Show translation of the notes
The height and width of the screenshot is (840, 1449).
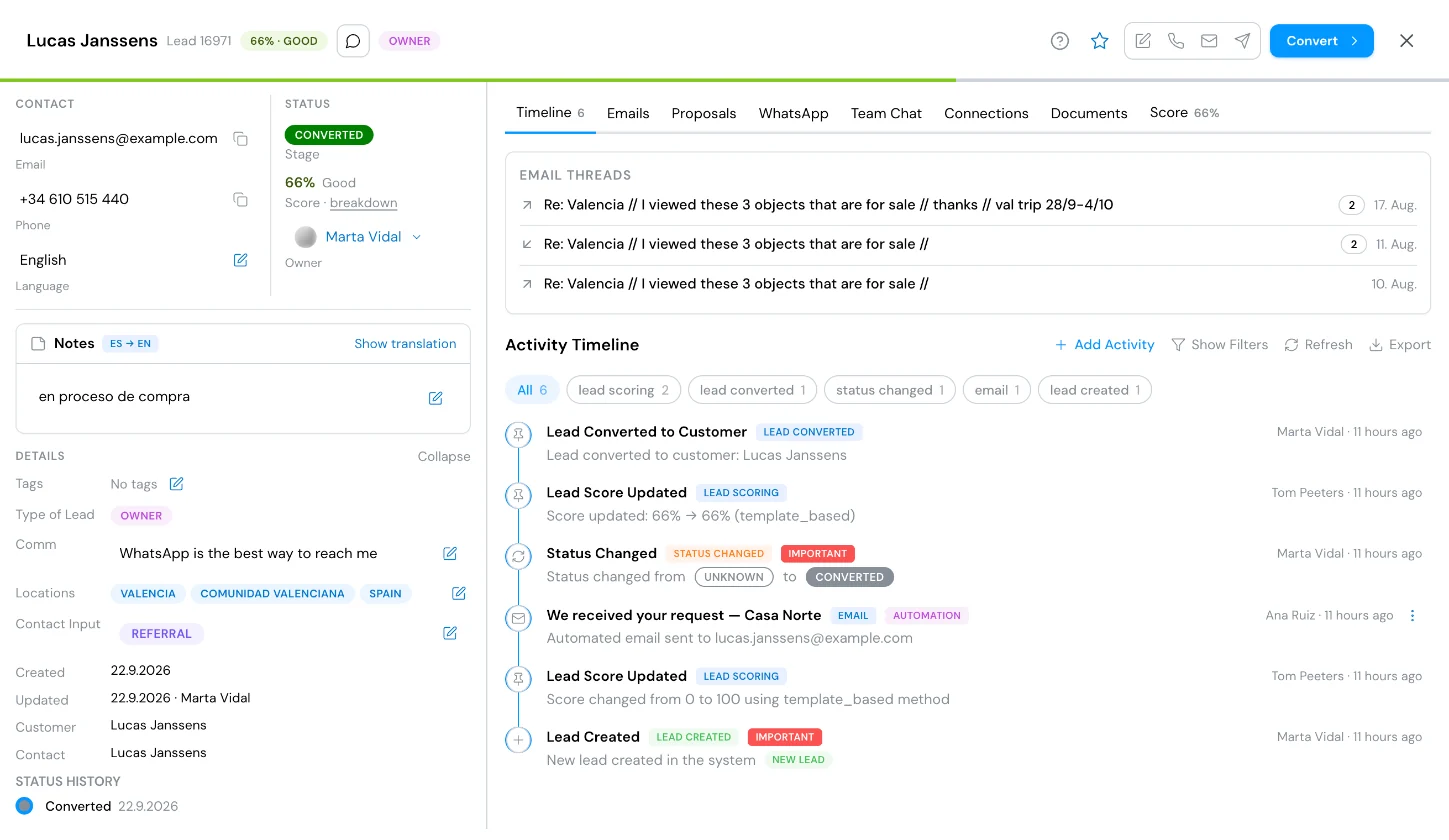405,344
